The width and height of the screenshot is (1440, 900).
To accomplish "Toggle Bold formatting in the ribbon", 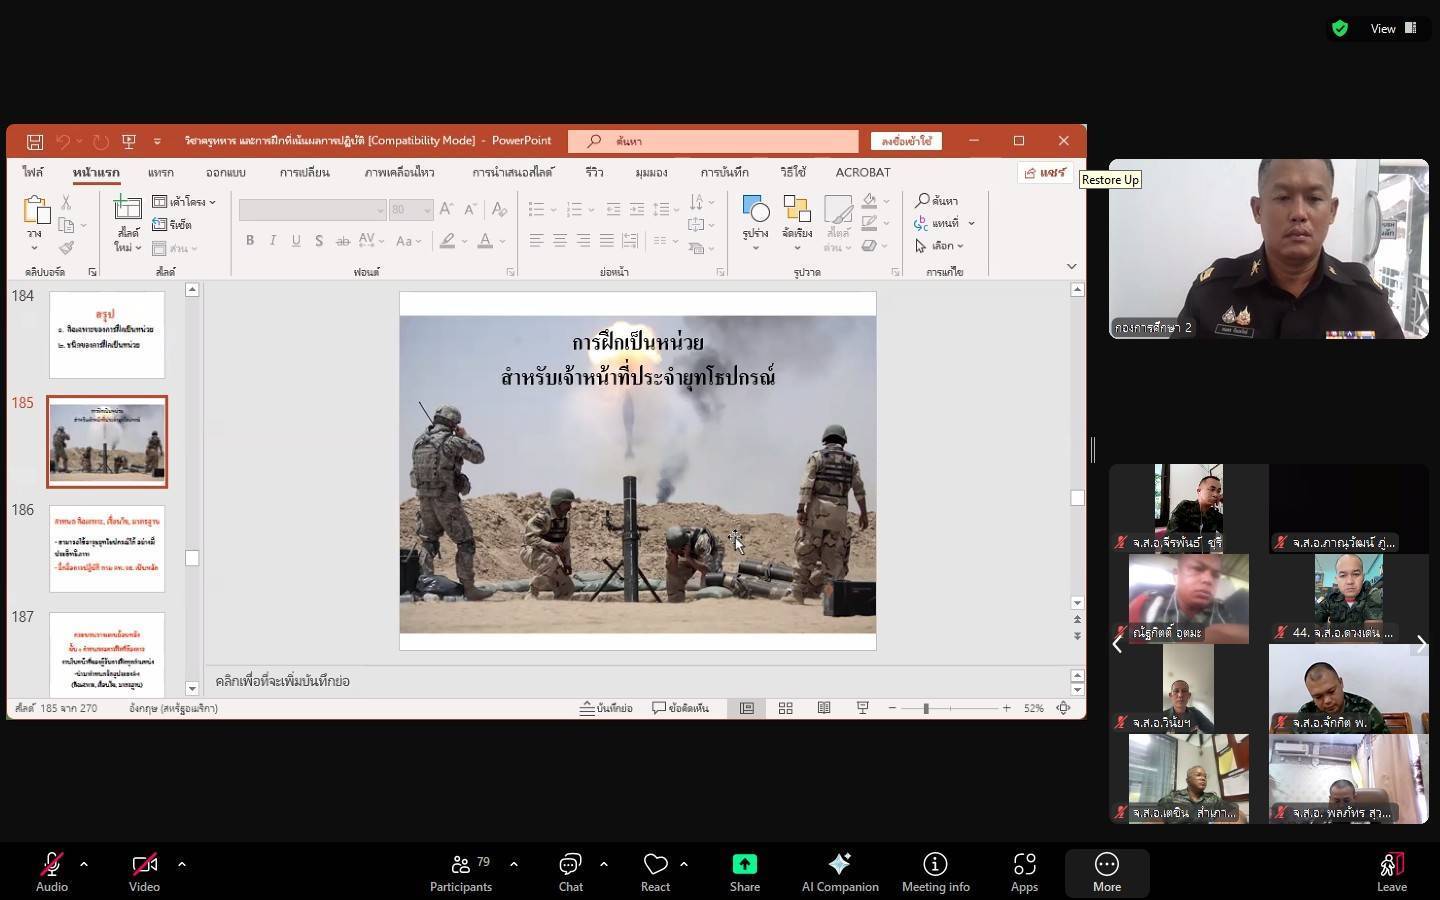I will coord(250,240).
